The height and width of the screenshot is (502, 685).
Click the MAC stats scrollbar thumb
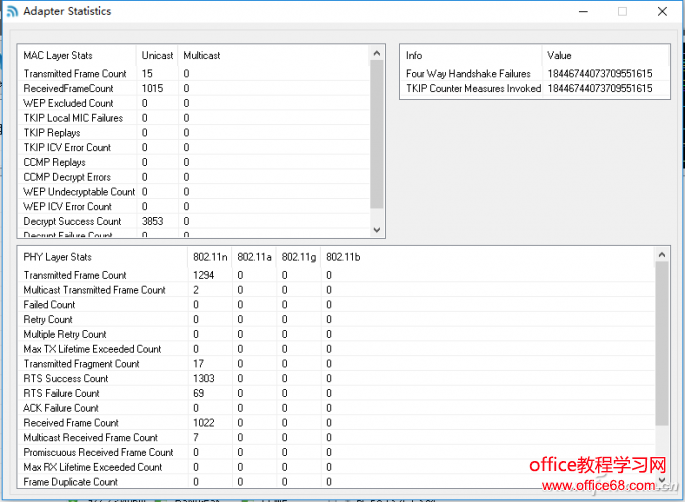click(377, 134)
